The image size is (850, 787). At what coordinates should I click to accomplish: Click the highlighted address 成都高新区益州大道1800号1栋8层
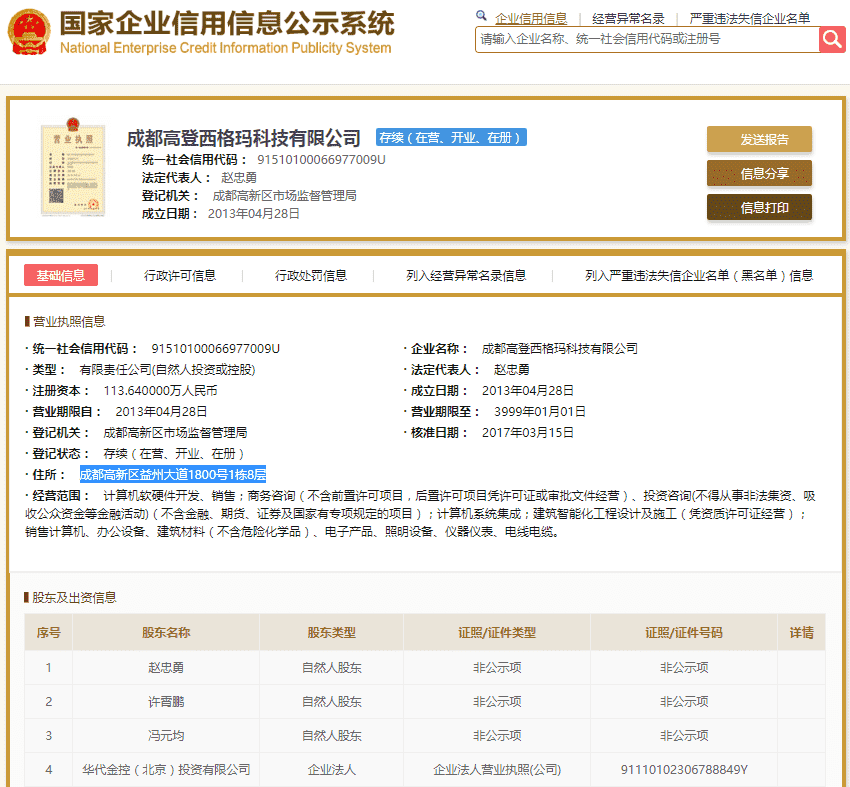coord(173,475)
